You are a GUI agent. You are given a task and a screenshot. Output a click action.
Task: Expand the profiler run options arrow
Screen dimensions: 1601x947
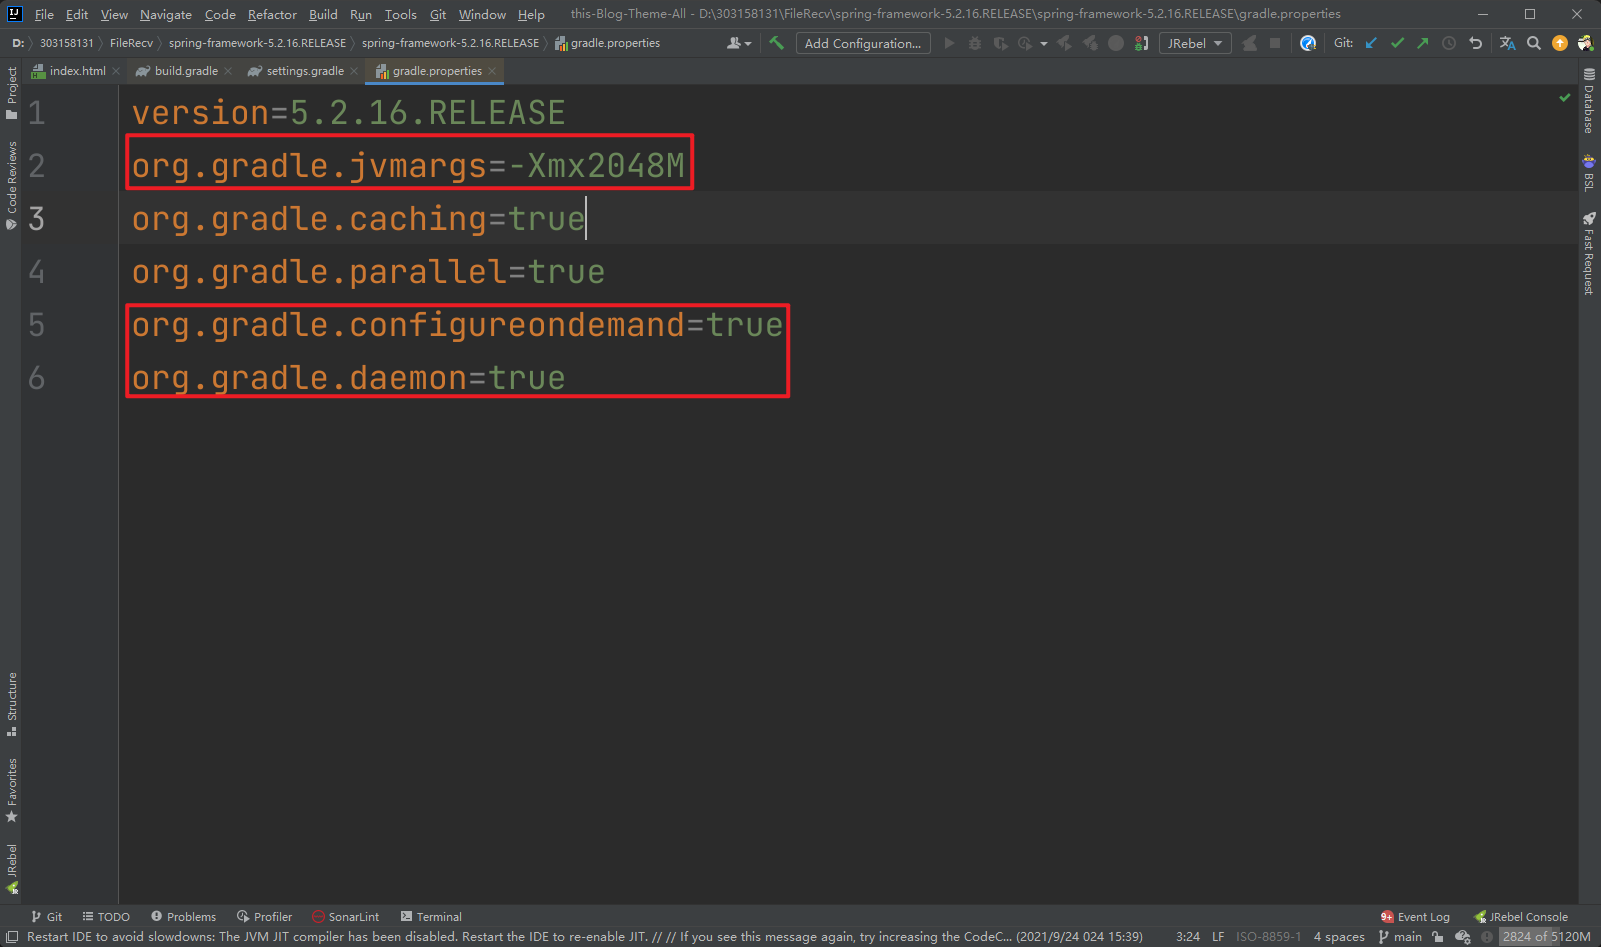pos(1043,43)
